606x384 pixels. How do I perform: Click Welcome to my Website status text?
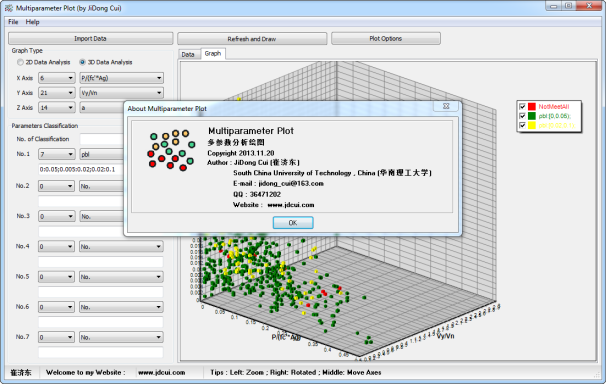click(x=86, y=372)
